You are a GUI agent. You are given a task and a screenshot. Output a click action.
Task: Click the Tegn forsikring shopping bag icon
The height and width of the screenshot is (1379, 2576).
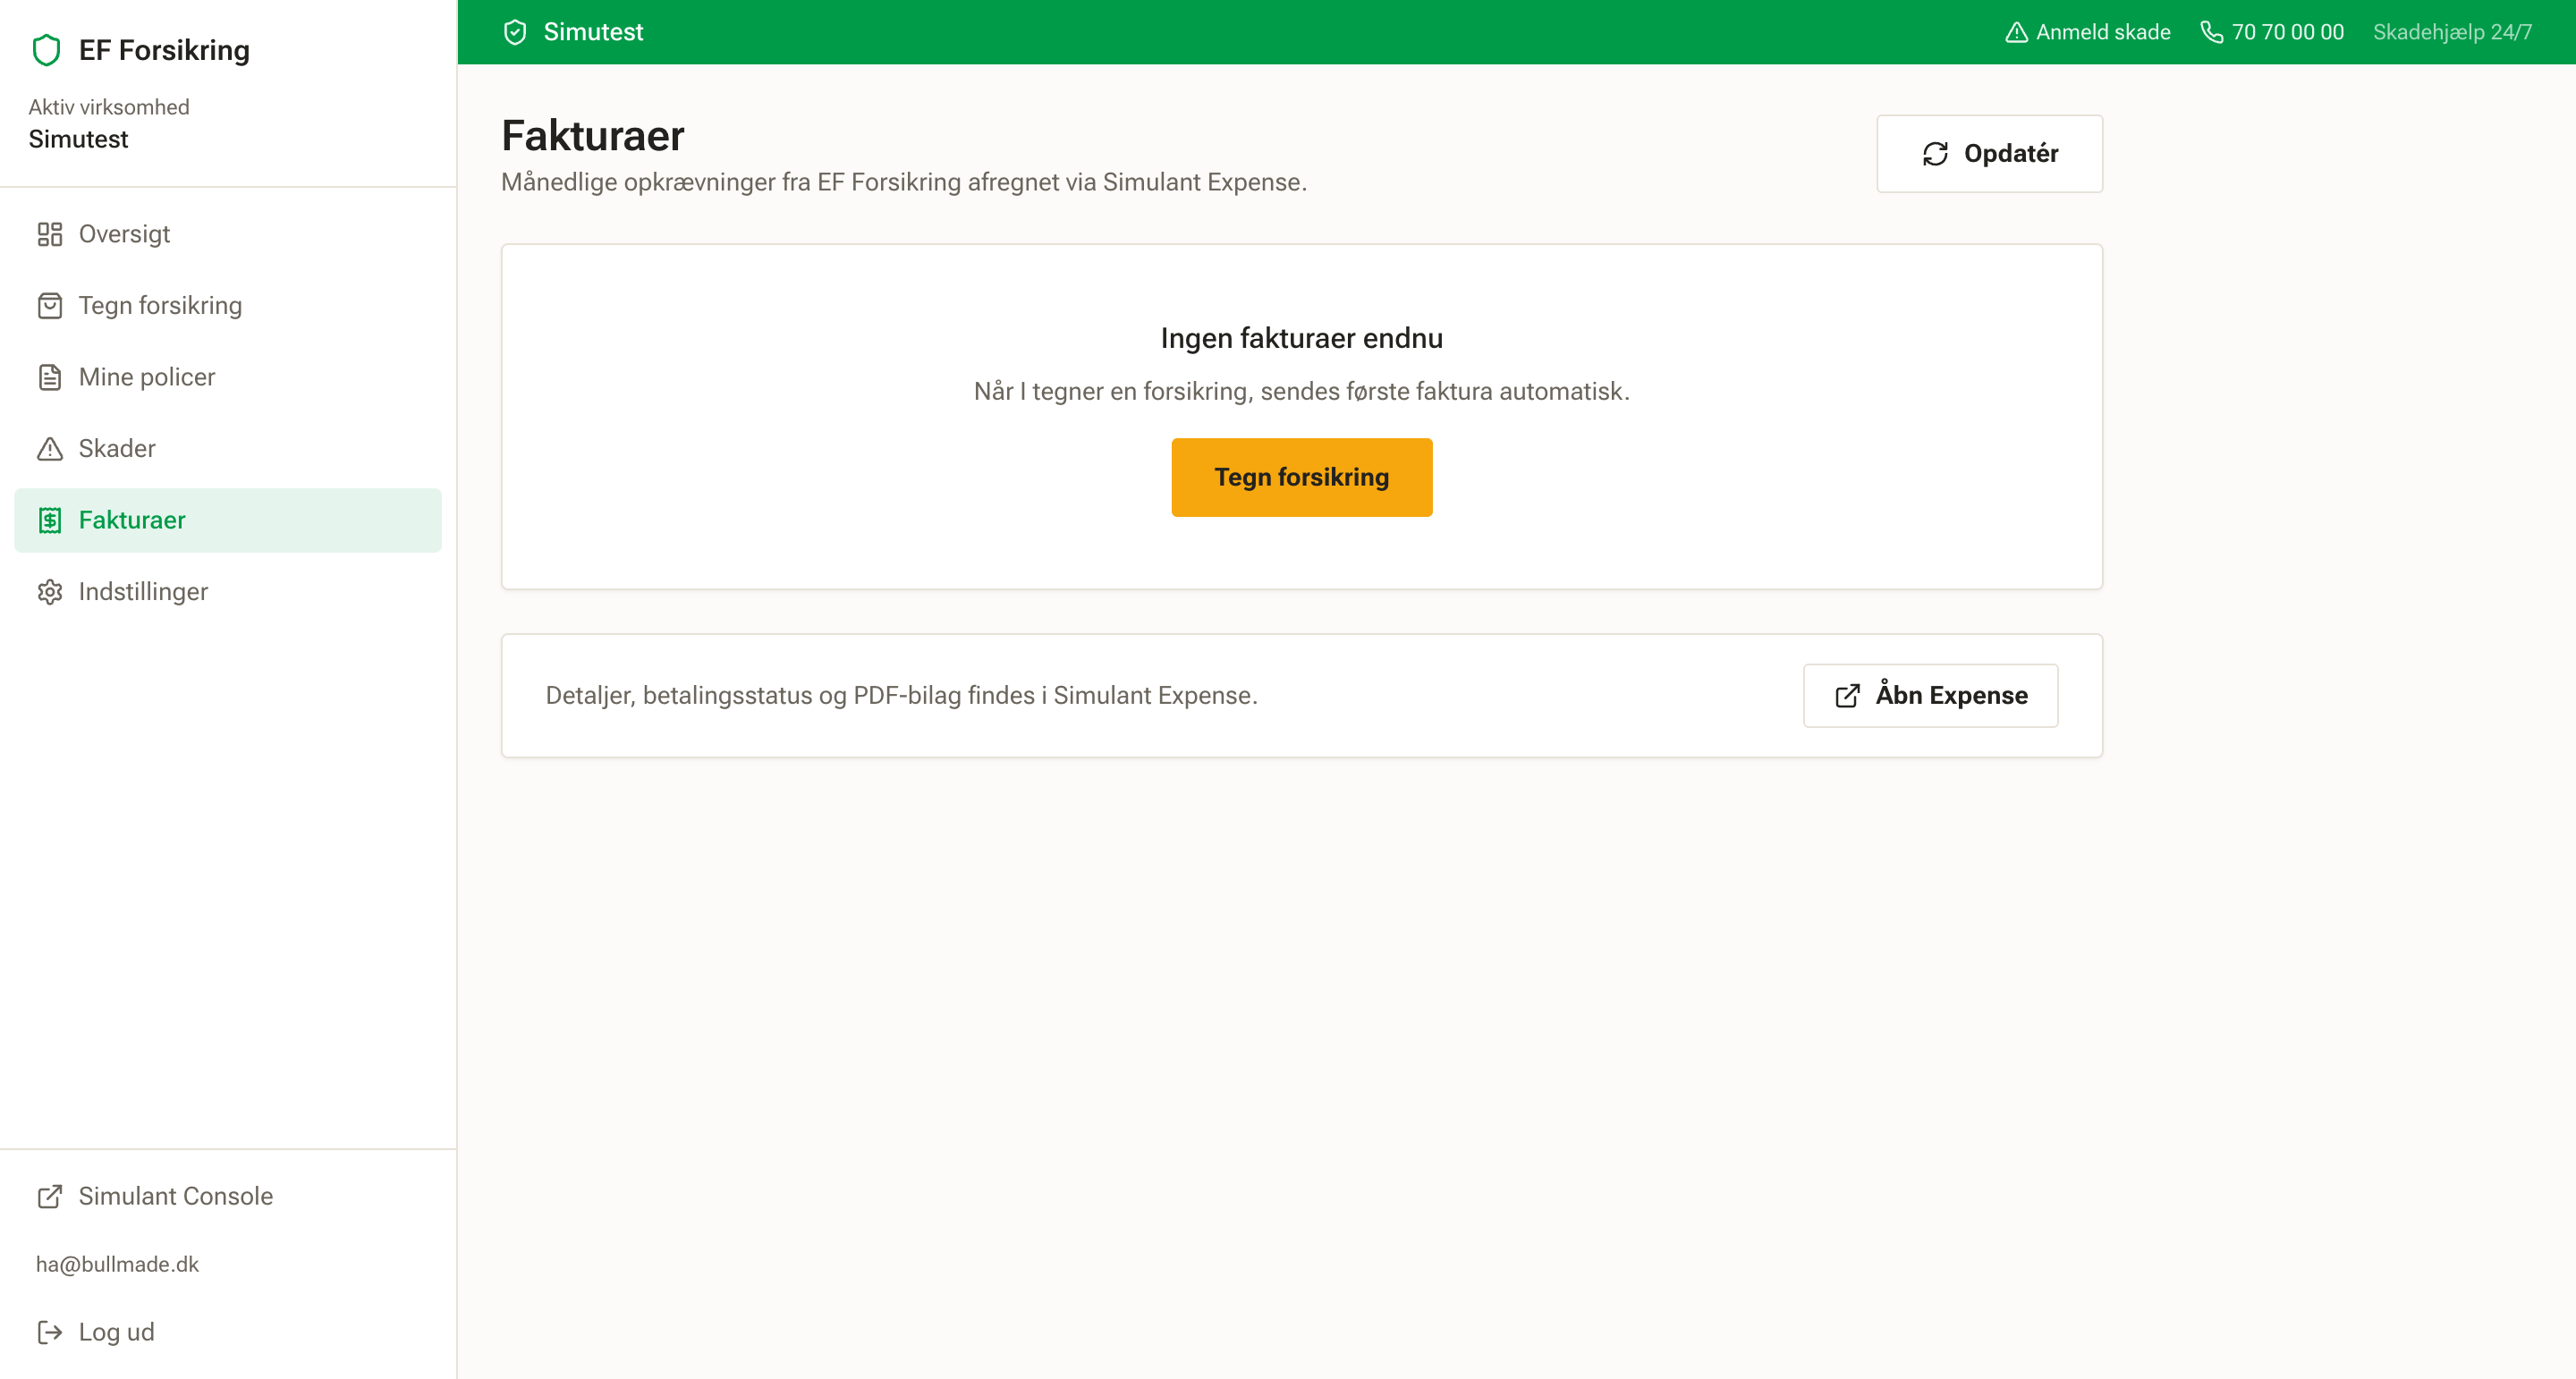click(50, 305)
